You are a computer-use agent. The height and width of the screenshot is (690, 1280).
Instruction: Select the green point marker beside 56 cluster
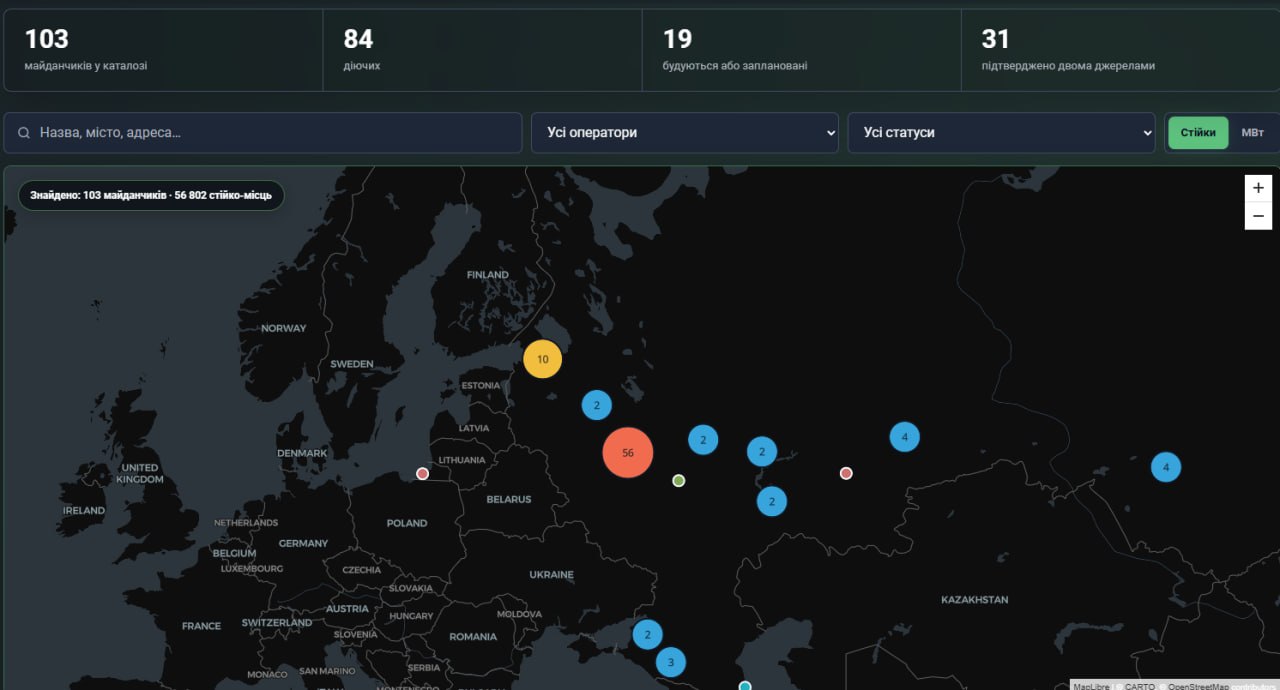(679, 481)
